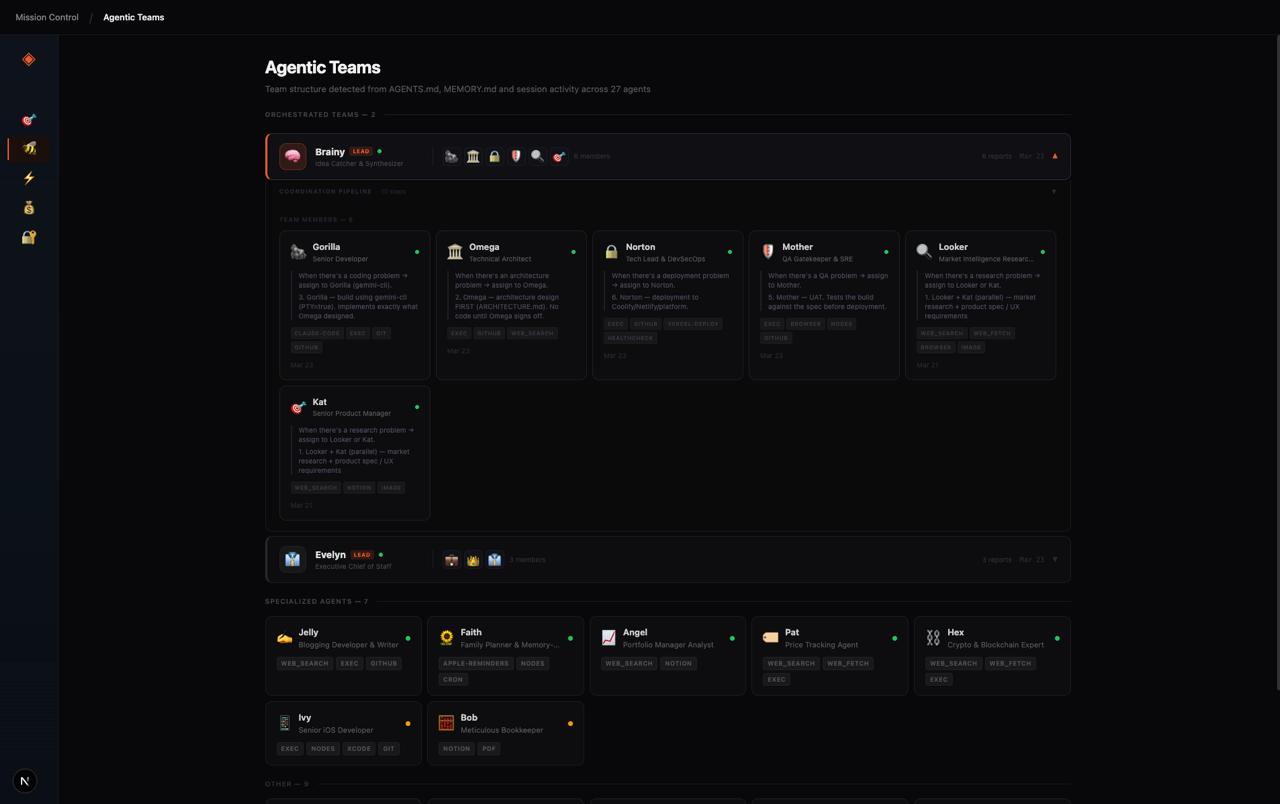1280x804 pixels.
Task: Click Omega's classical building avatar icon
Action: (x=473, y=156)
